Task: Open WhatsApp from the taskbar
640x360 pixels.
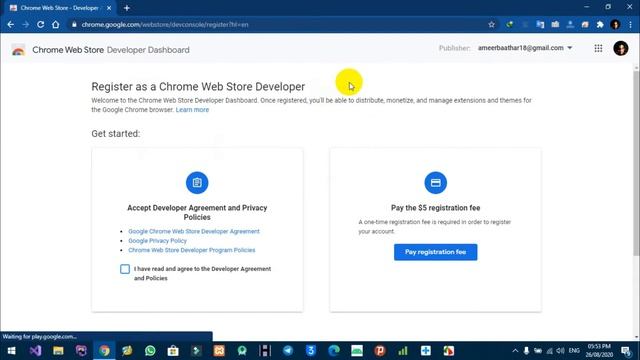Action: click(150, 351)
